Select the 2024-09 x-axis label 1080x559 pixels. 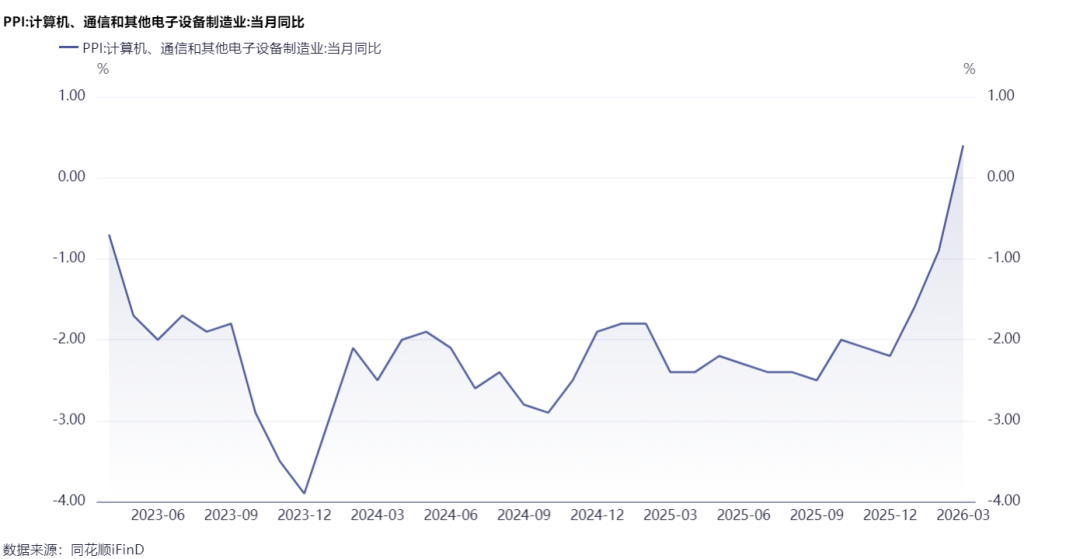523,515
